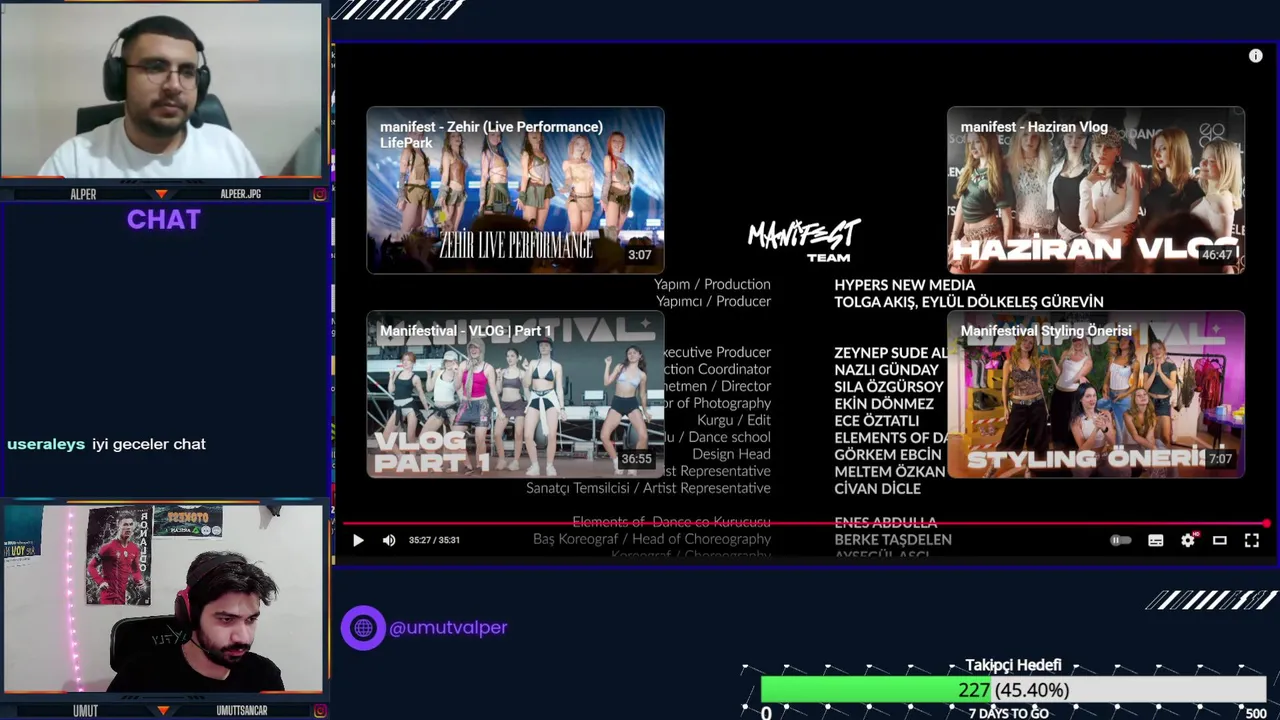
Task: Open Manifestival Styling Önerisi thumbnail
Action: click(x=1096, y=394)
